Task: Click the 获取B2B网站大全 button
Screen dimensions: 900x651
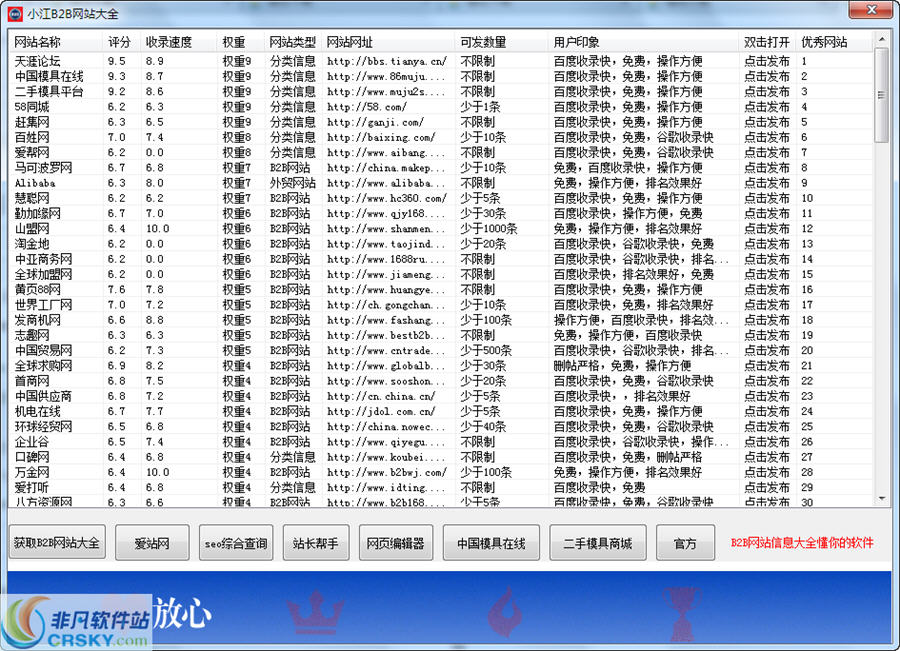Action: [57, 542]
